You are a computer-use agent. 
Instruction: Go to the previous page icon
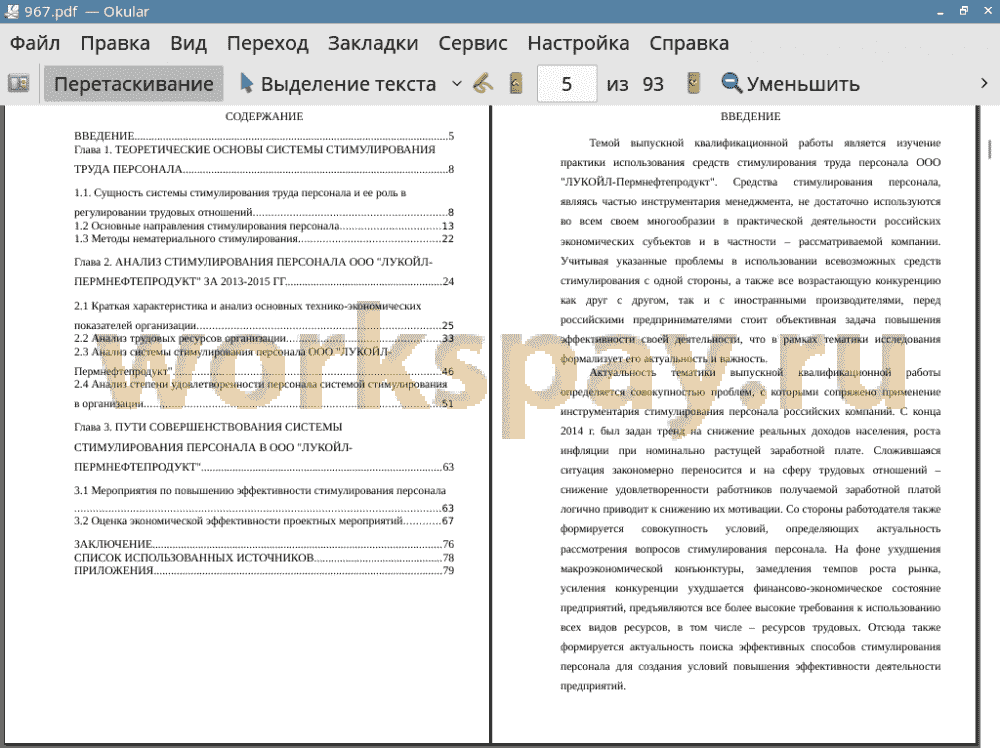516,84
